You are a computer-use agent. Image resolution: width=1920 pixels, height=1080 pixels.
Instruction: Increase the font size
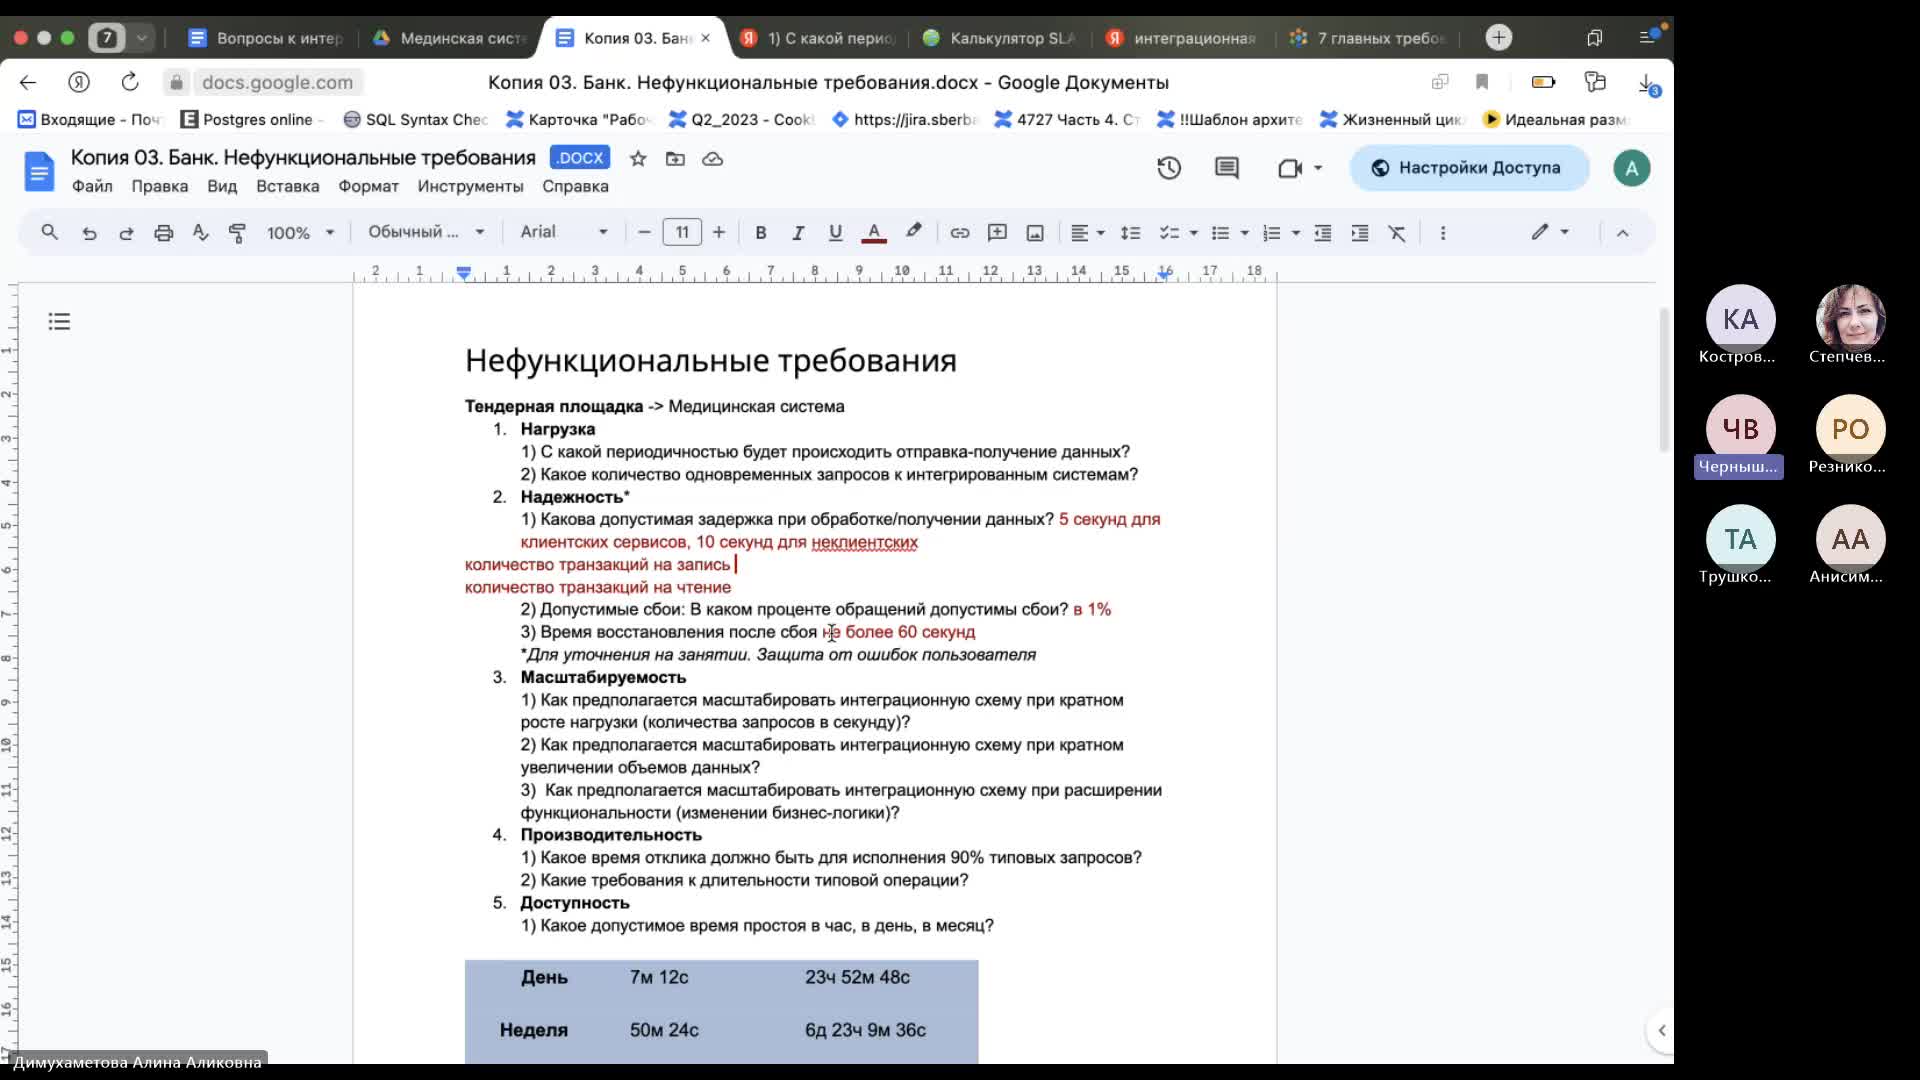[718, 233]
